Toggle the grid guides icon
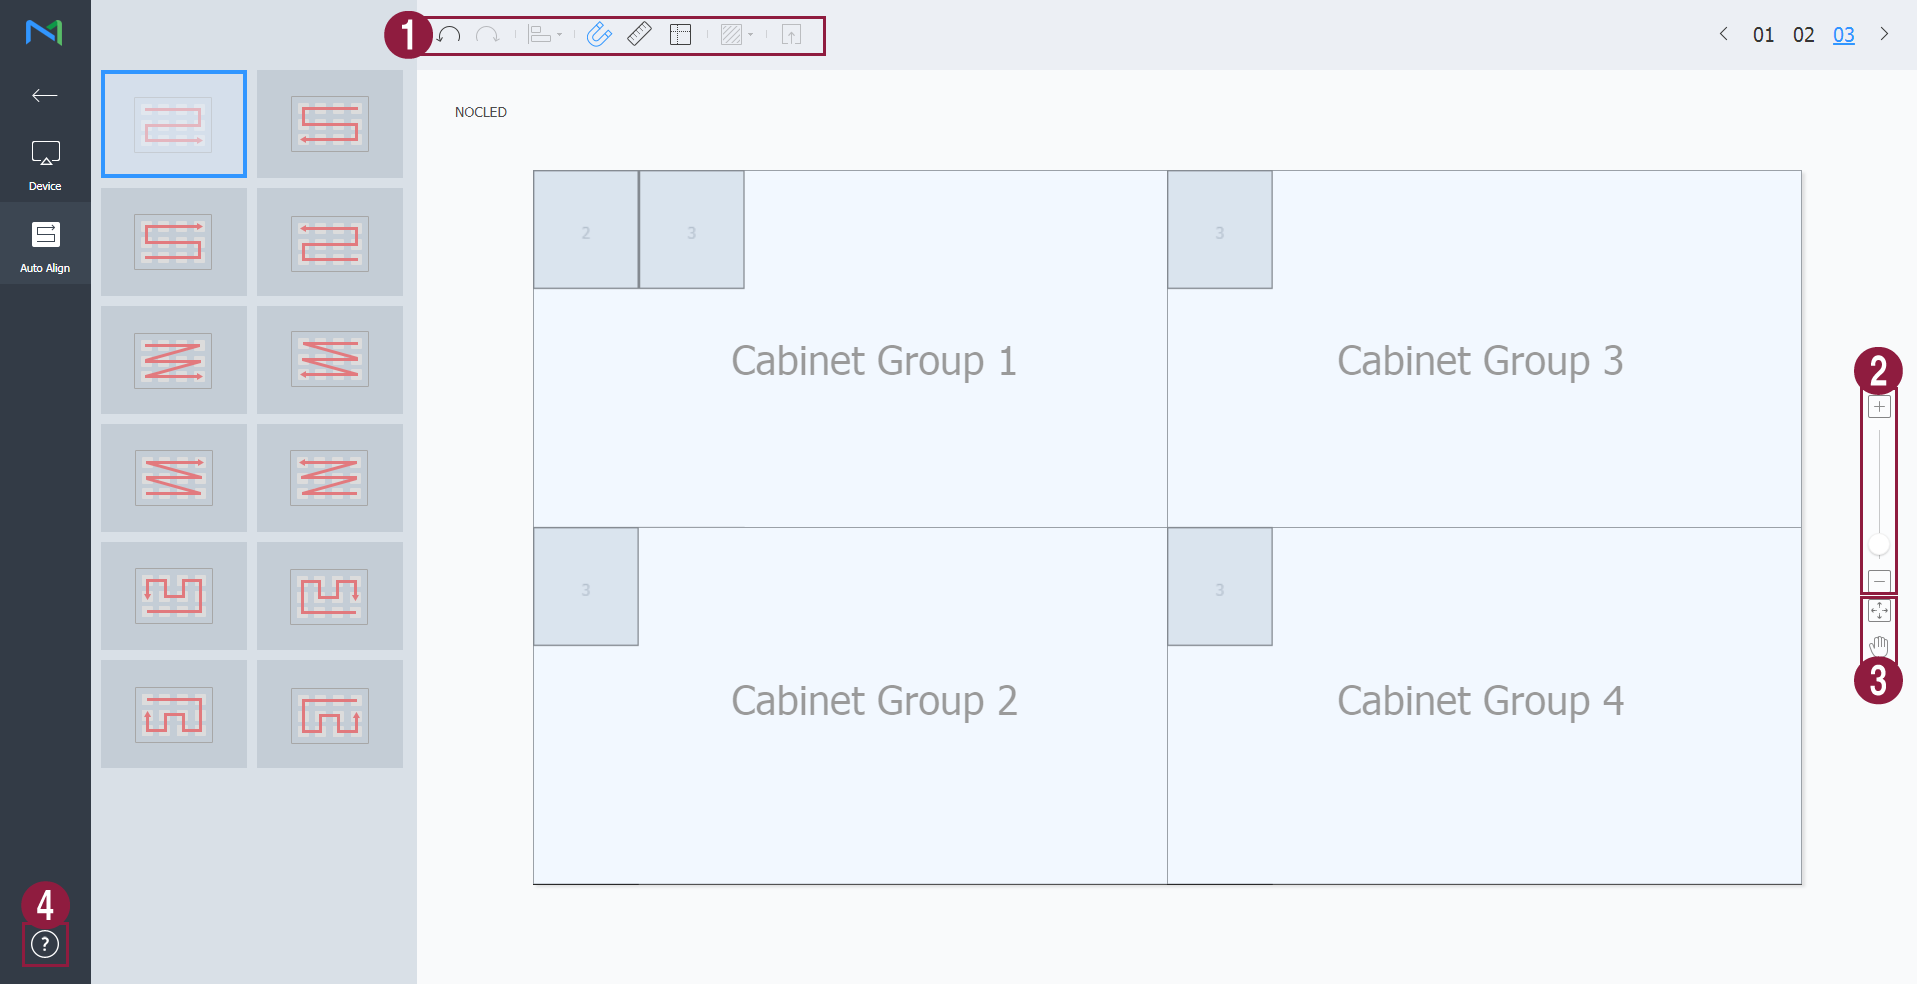1917x984 pixels. click(680, 35)
